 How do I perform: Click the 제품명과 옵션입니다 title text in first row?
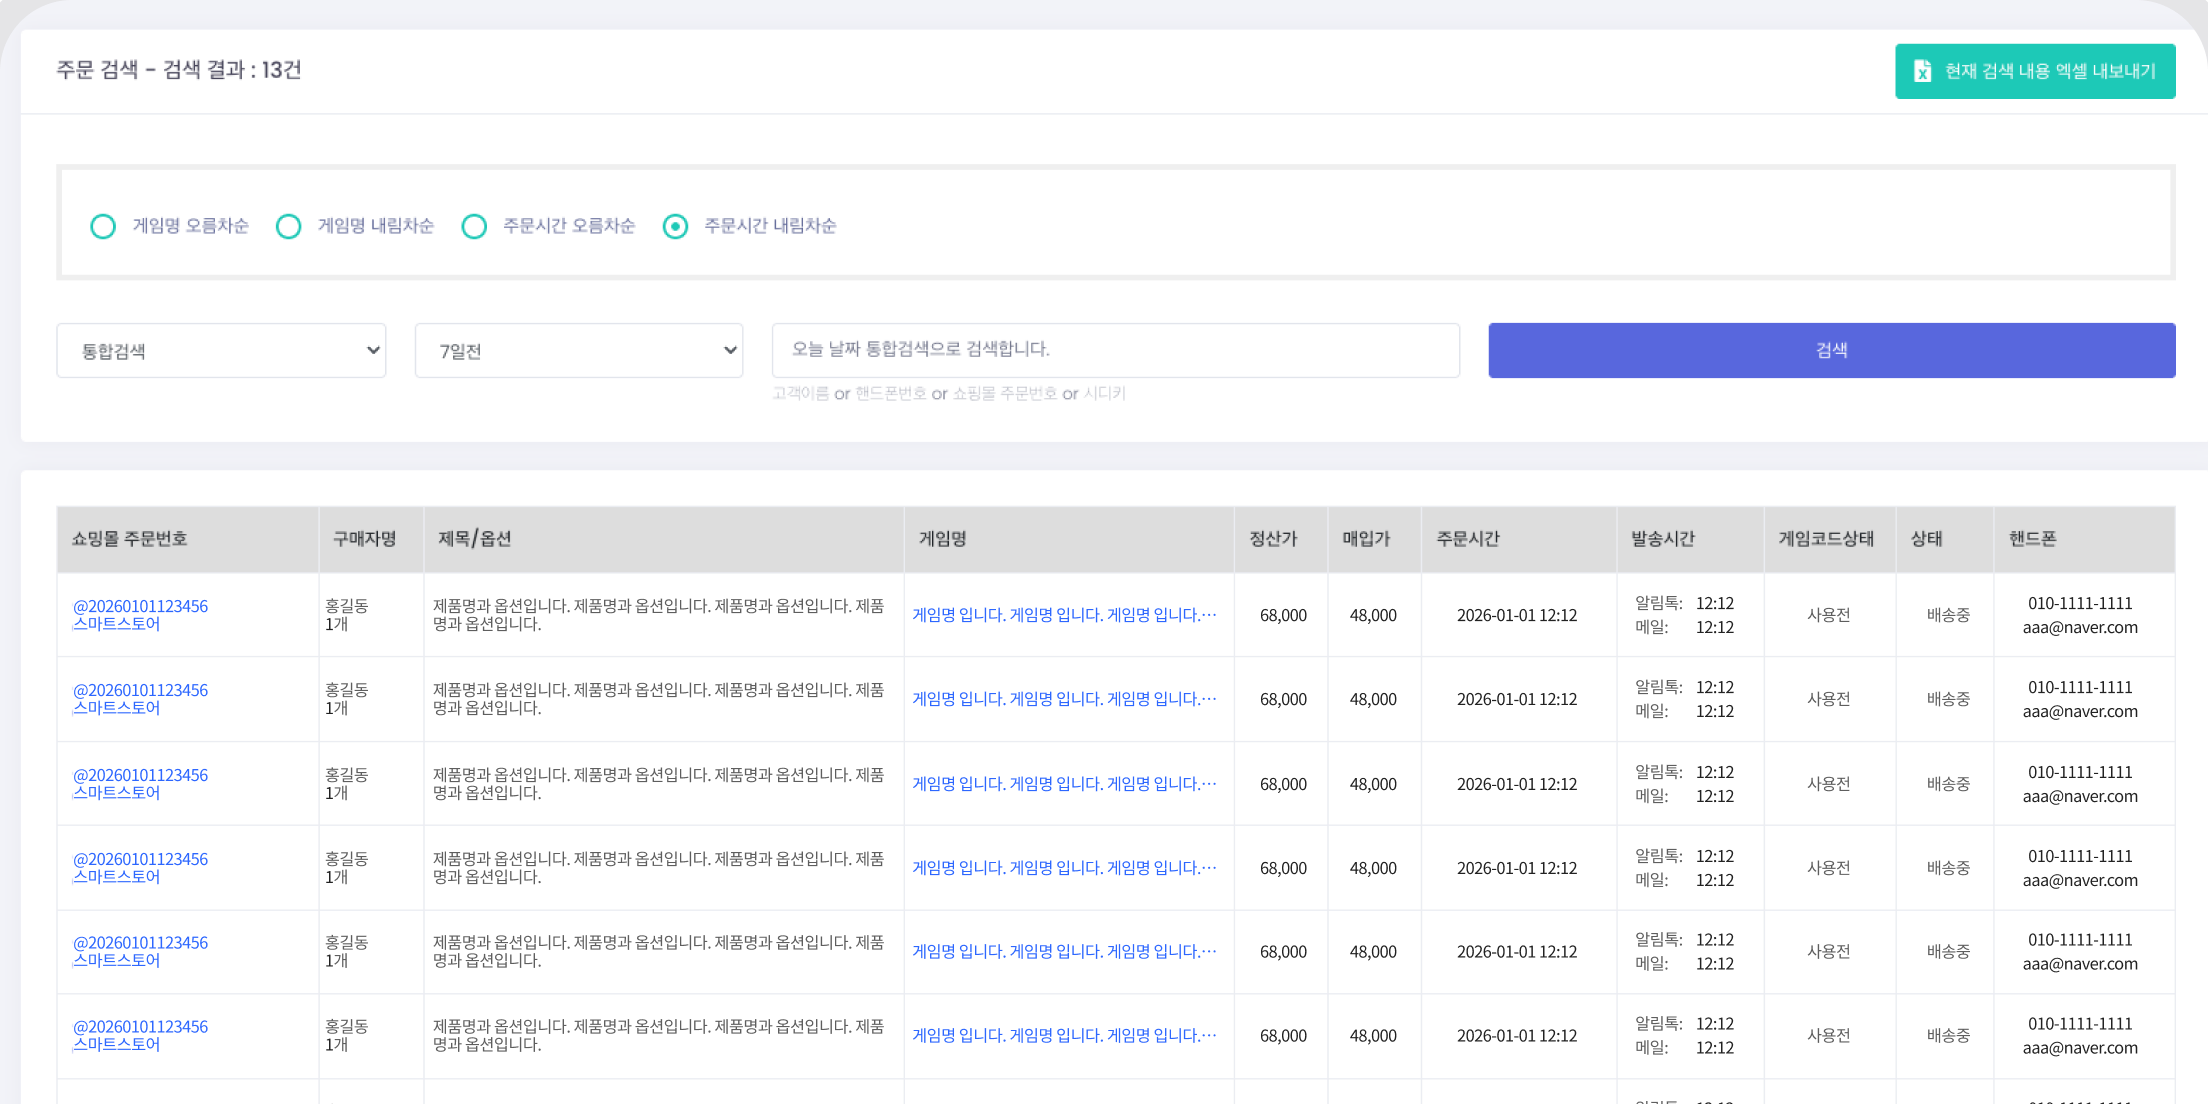coord(658,615)
